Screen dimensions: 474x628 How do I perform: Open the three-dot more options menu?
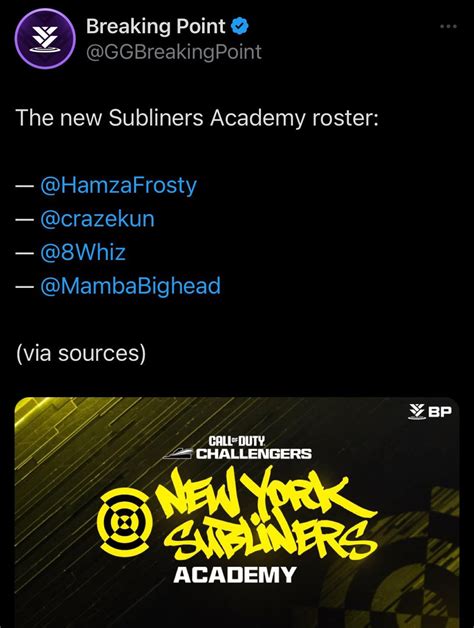448,27
